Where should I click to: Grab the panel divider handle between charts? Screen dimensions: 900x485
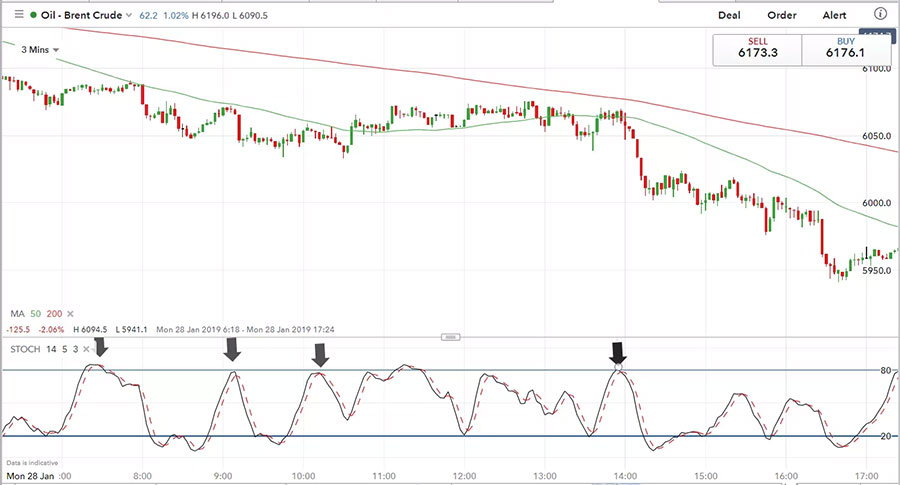pyautogui.click(x=451, y=337)
